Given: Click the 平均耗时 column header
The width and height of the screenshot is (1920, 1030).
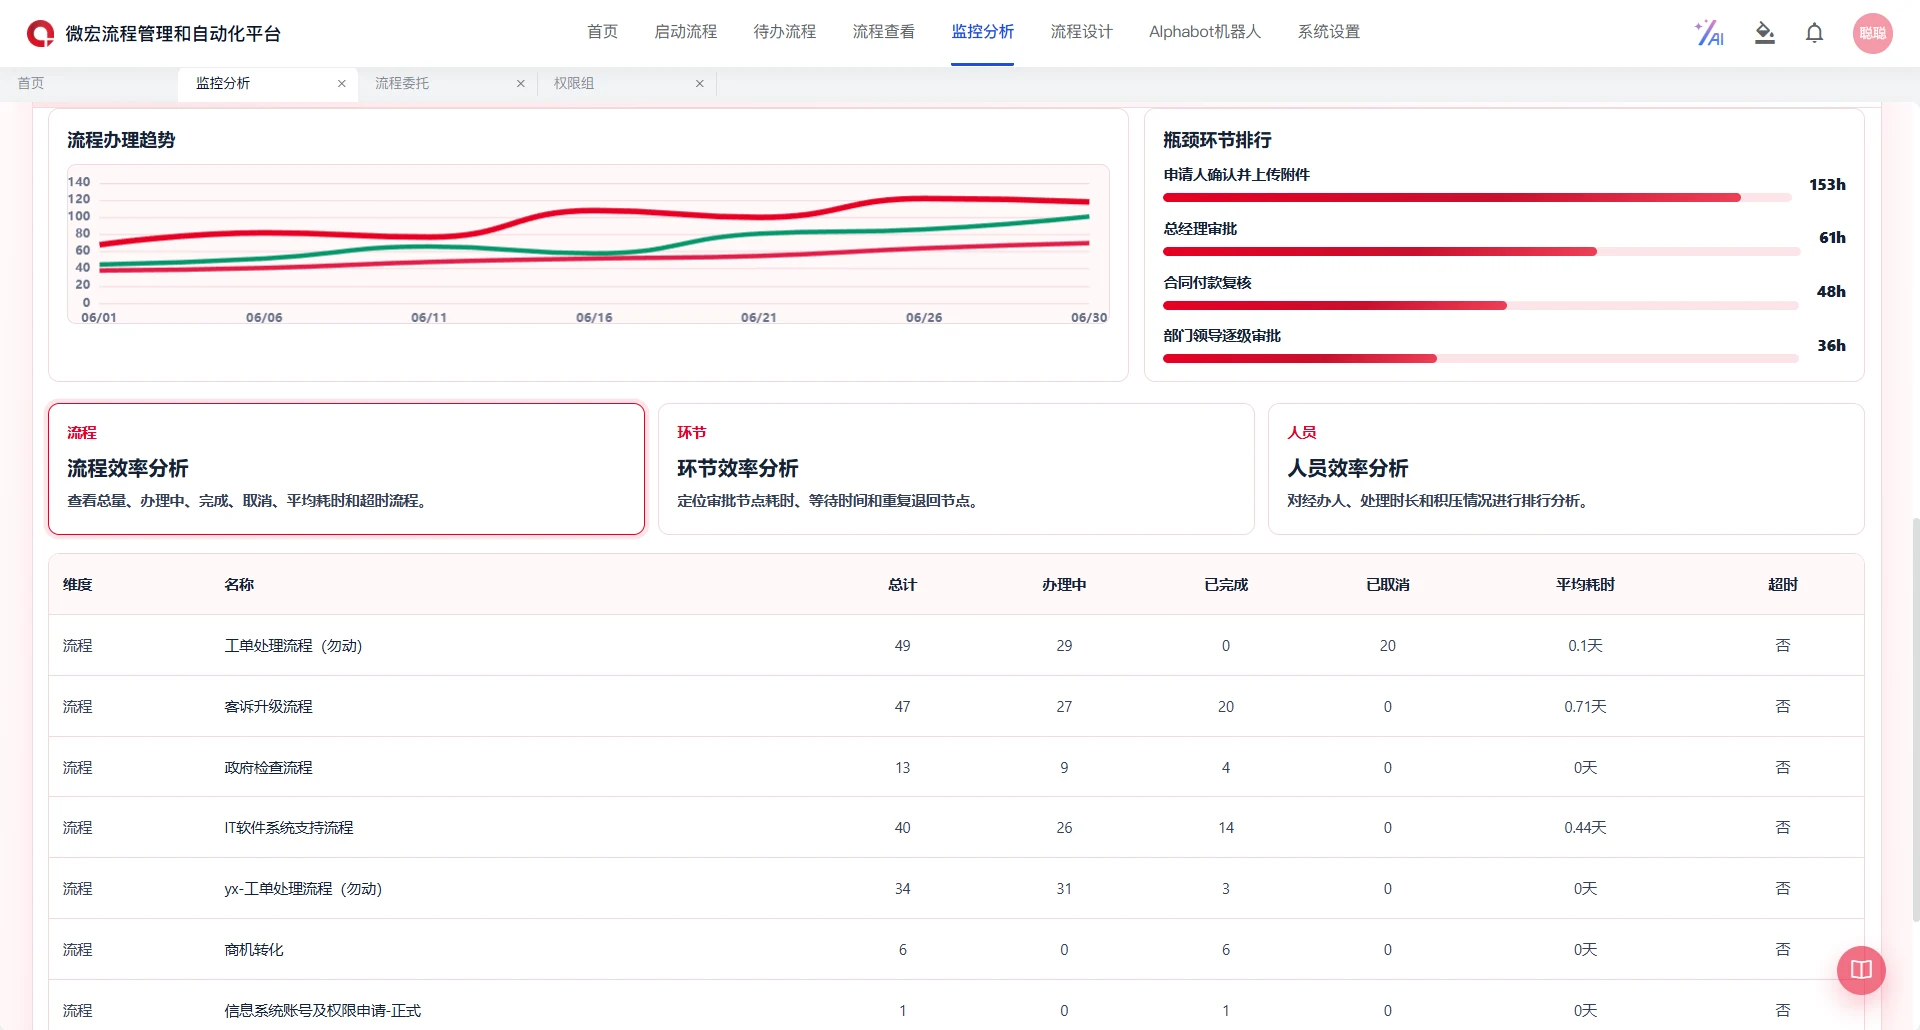Looking at the screenshot, I should coord(1585,585).
